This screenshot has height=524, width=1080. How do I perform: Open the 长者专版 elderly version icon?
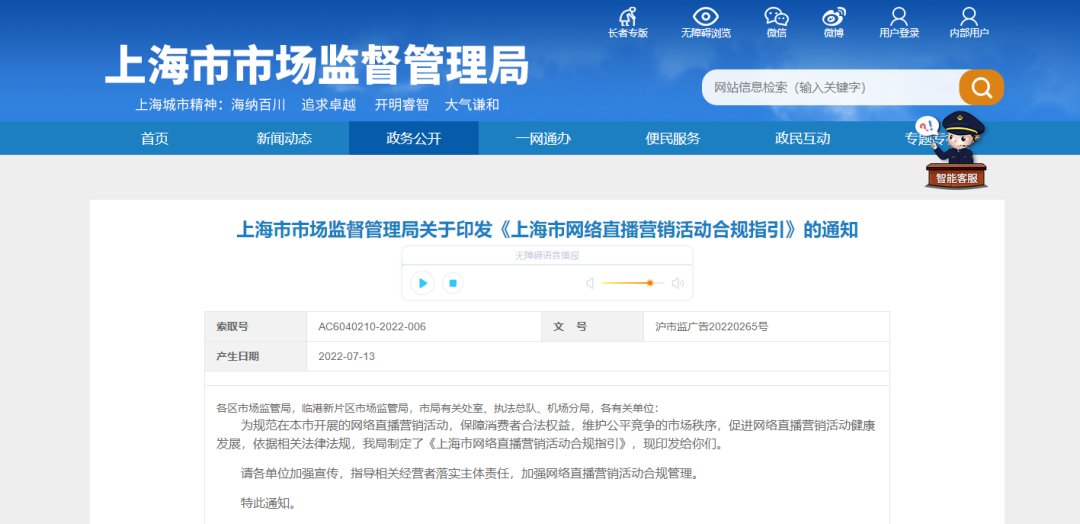pos(627,17)
